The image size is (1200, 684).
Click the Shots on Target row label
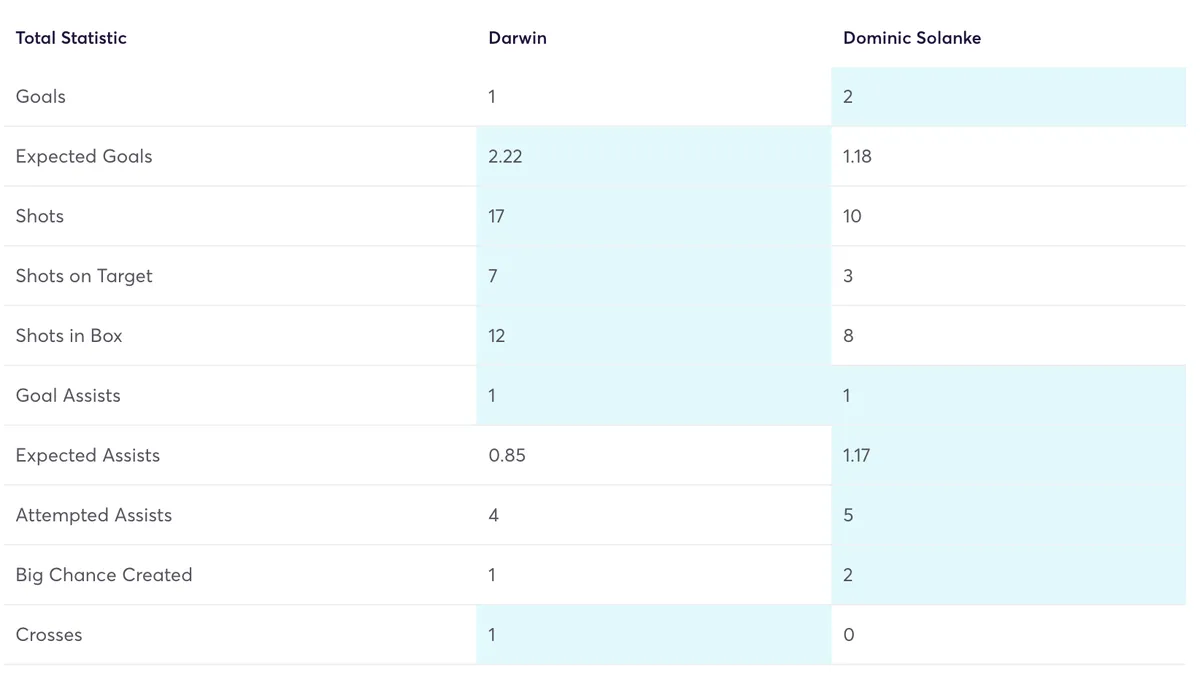pos(84,276)
